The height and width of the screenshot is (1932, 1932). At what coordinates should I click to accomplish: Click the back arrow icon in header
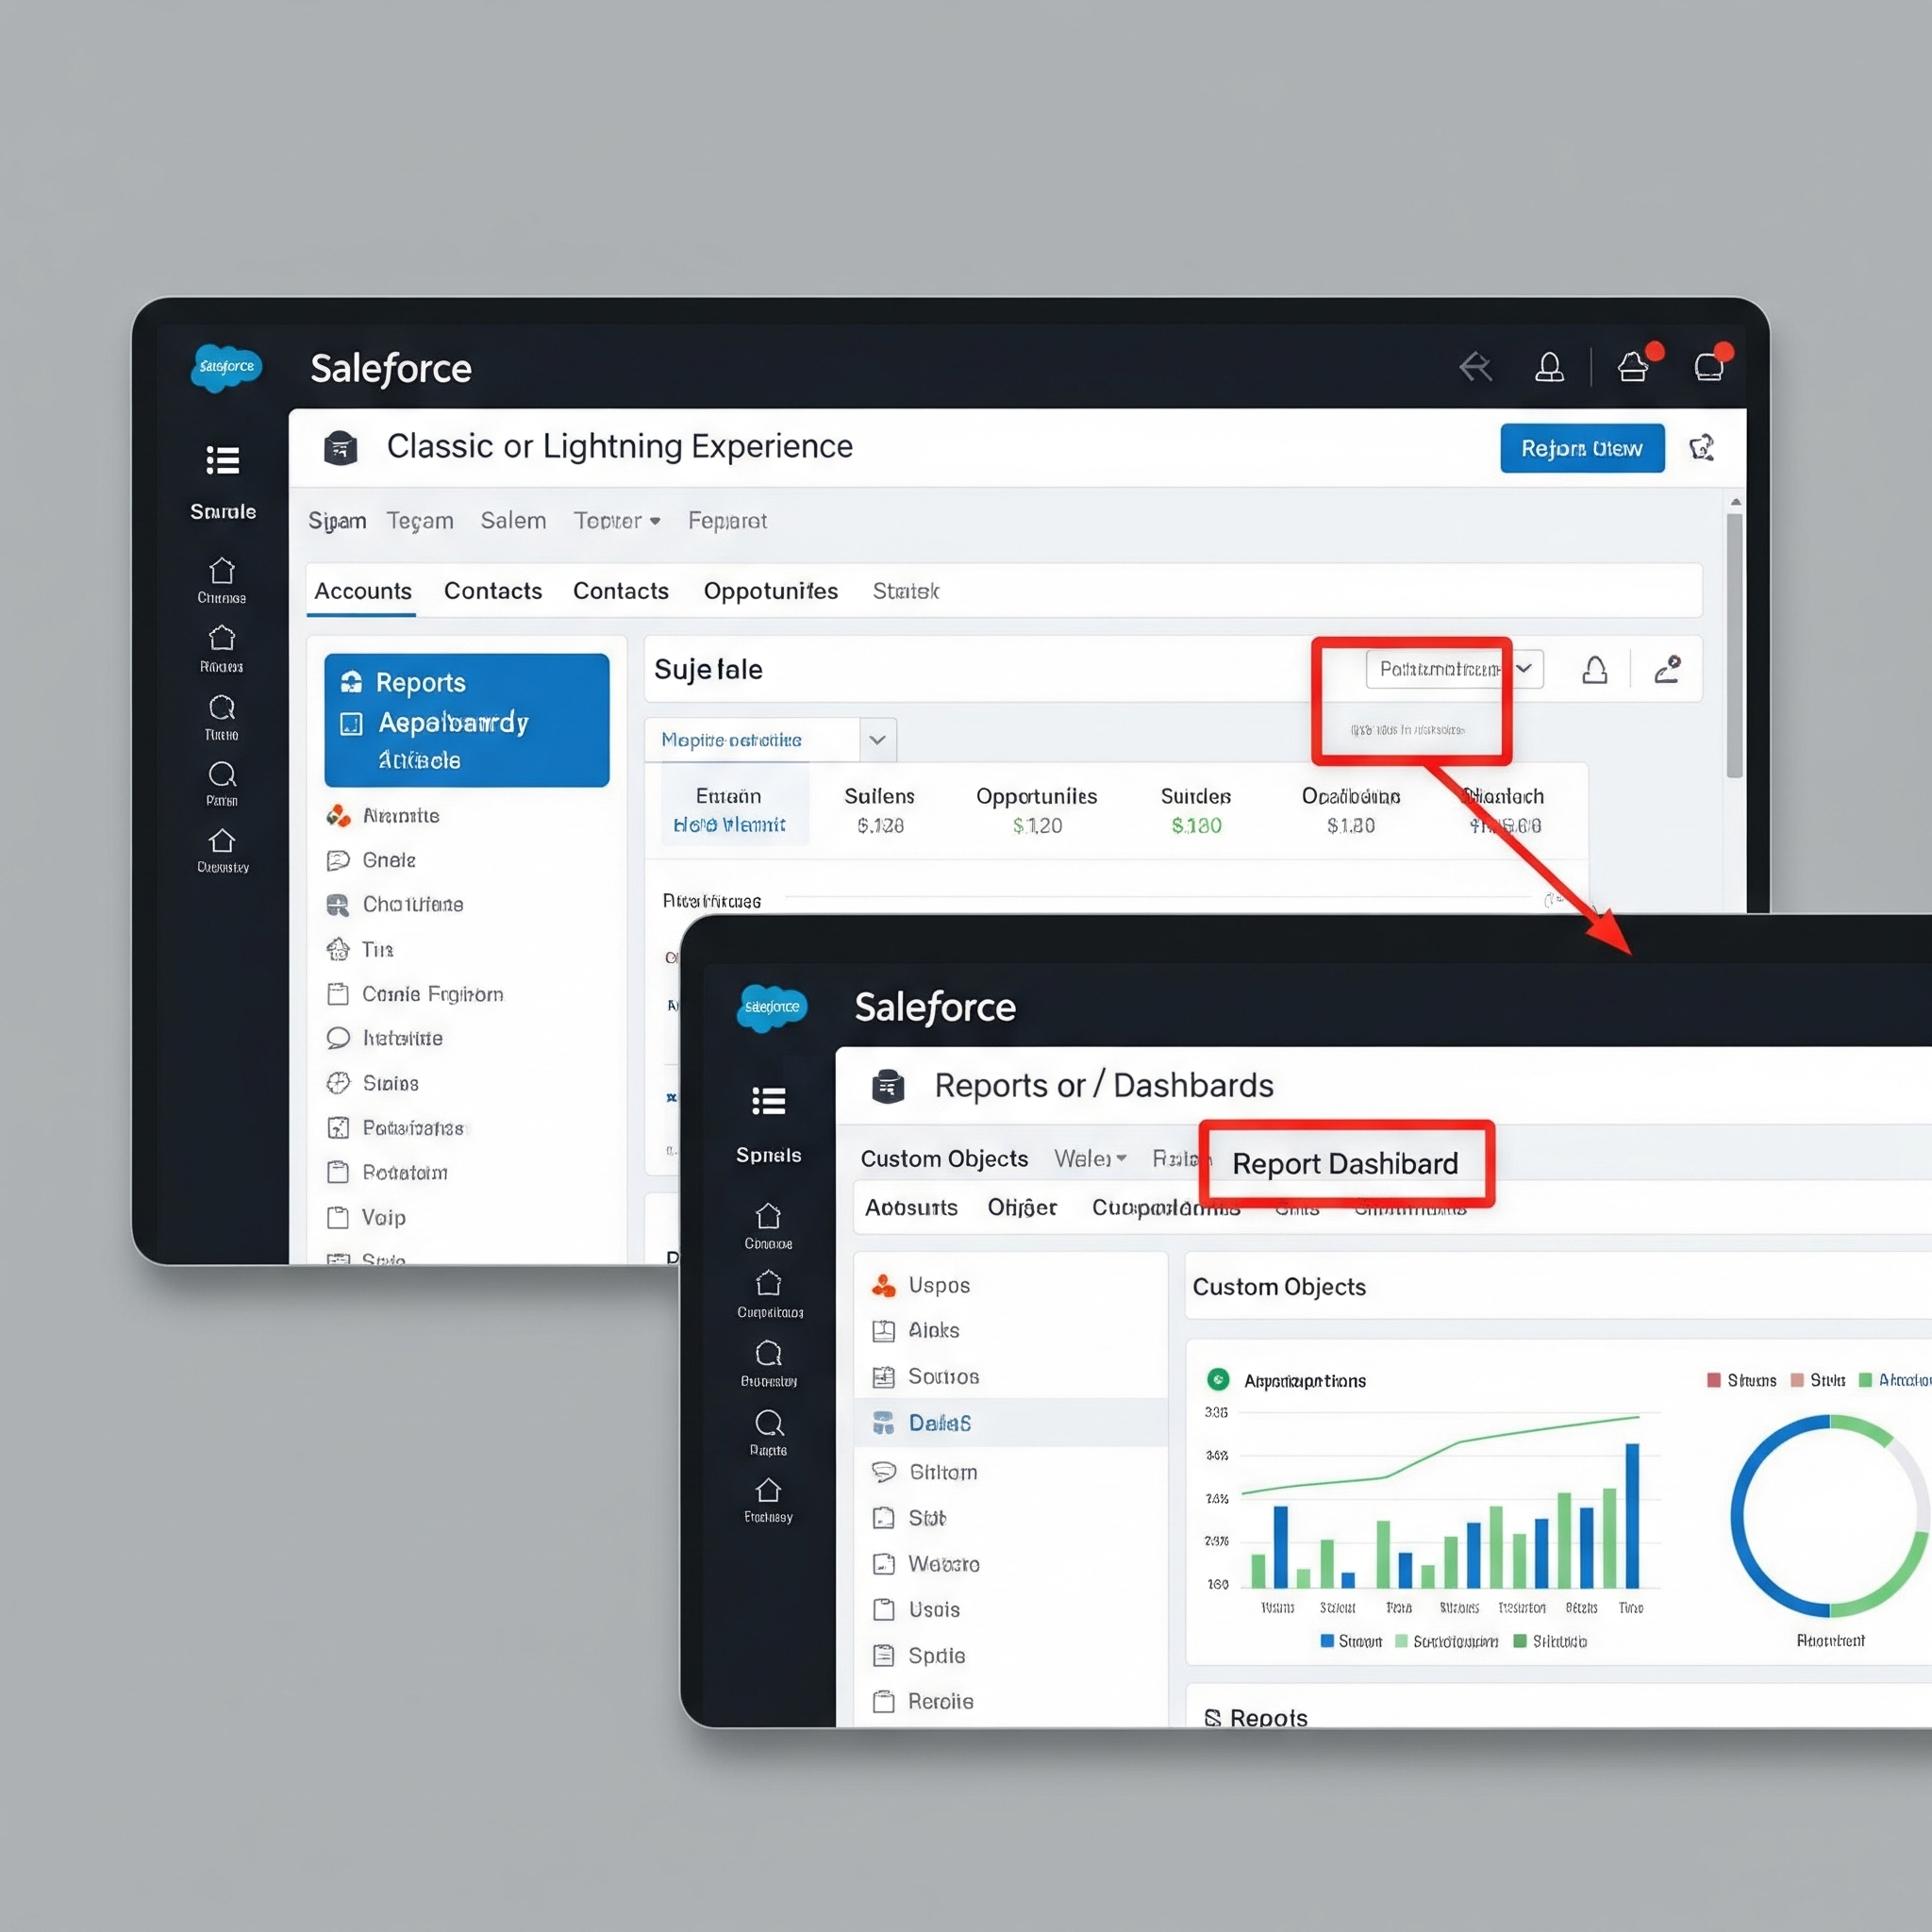1475,367
